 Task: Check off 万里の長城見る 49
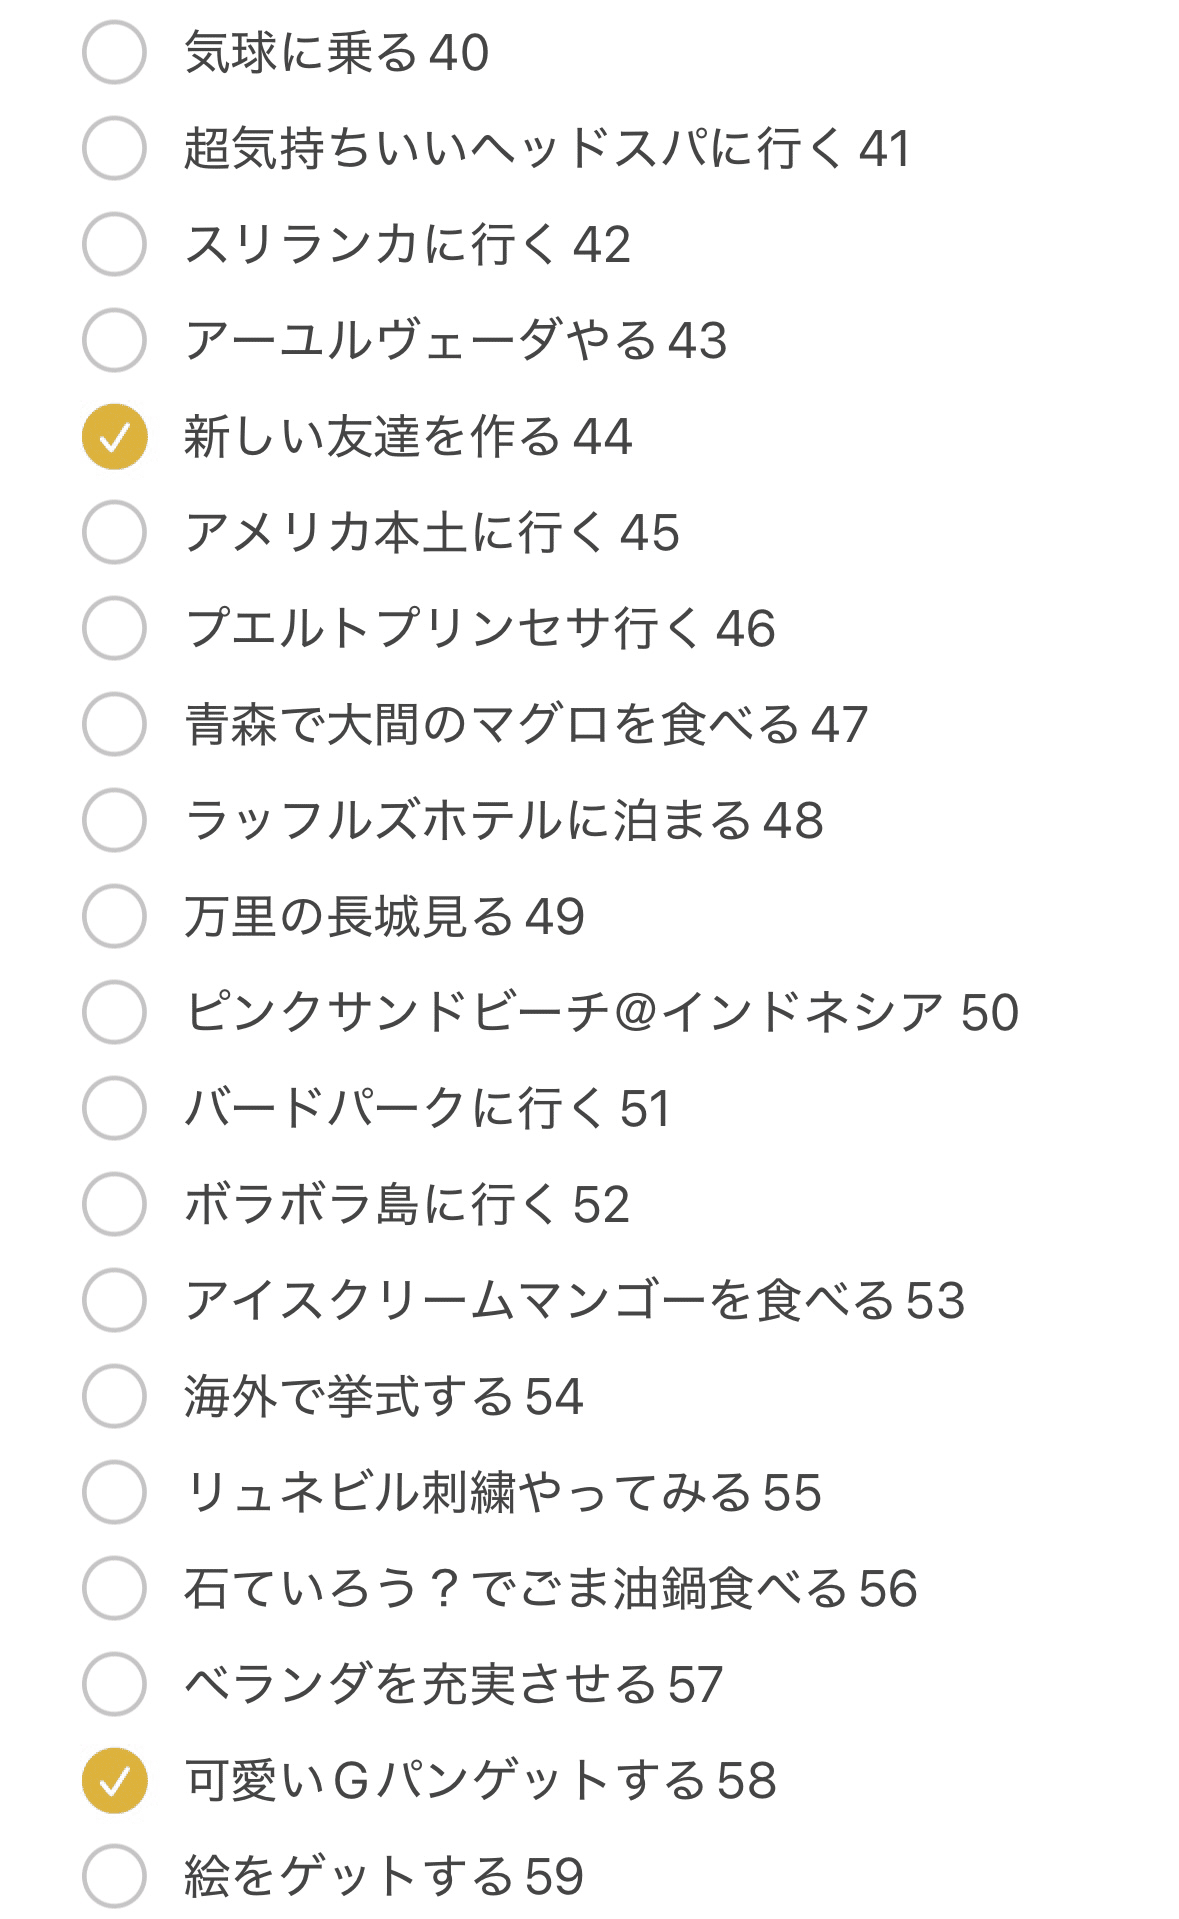click(x=114, y=916)
